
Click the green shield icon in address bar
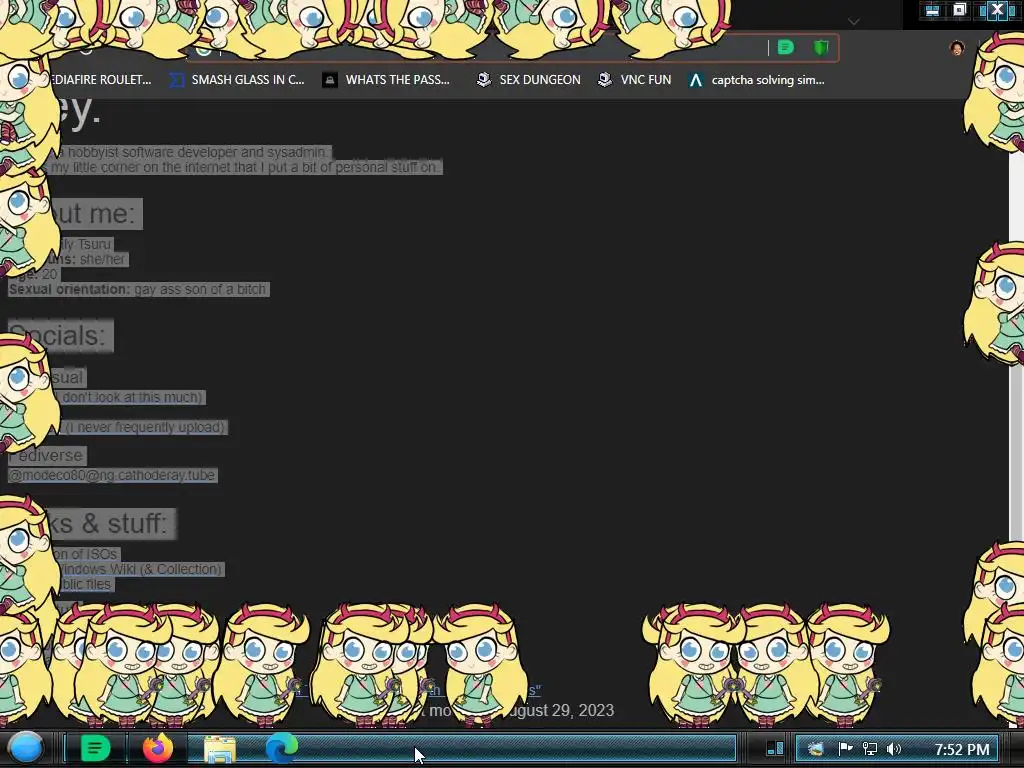tap(821, 47)
